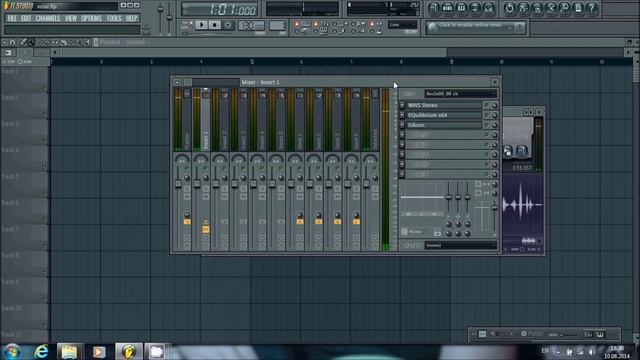Open the mixer OUT output dropdown
Screen dimensions: 640x360
(460, 245)
